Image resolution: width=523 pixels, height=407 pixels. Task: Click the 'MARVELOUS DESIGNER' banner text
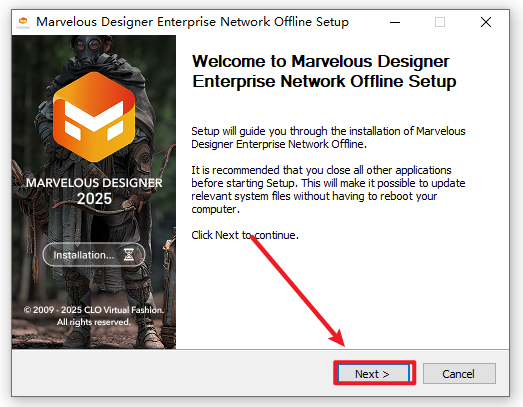[x=94, y=182]
